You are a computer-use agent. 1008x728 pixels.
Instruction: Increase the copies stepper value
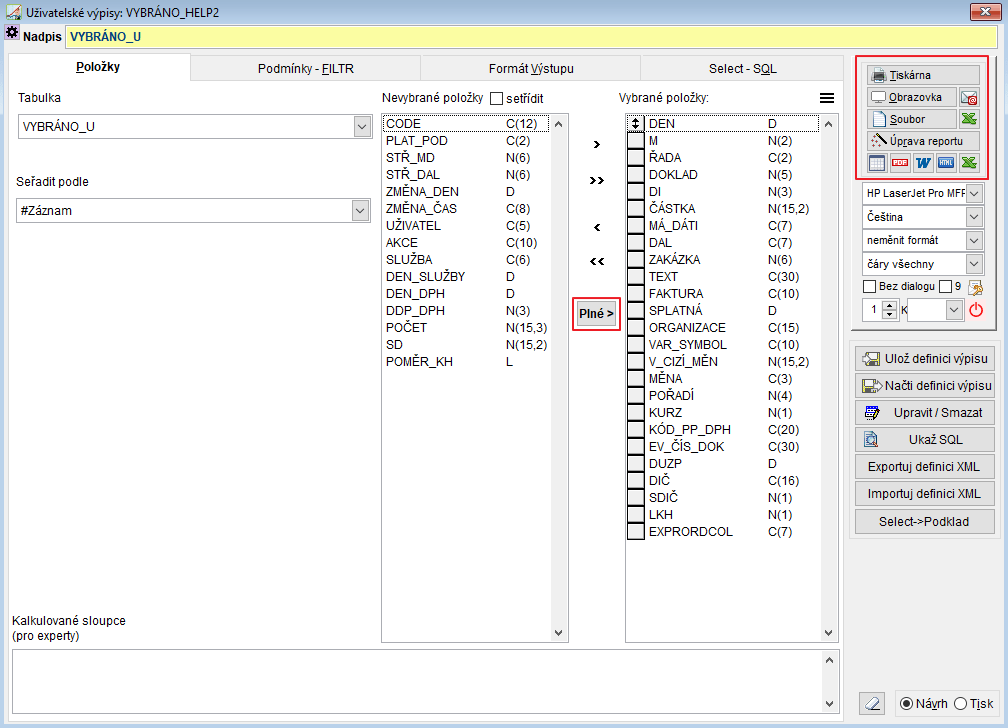coord(889,305)
